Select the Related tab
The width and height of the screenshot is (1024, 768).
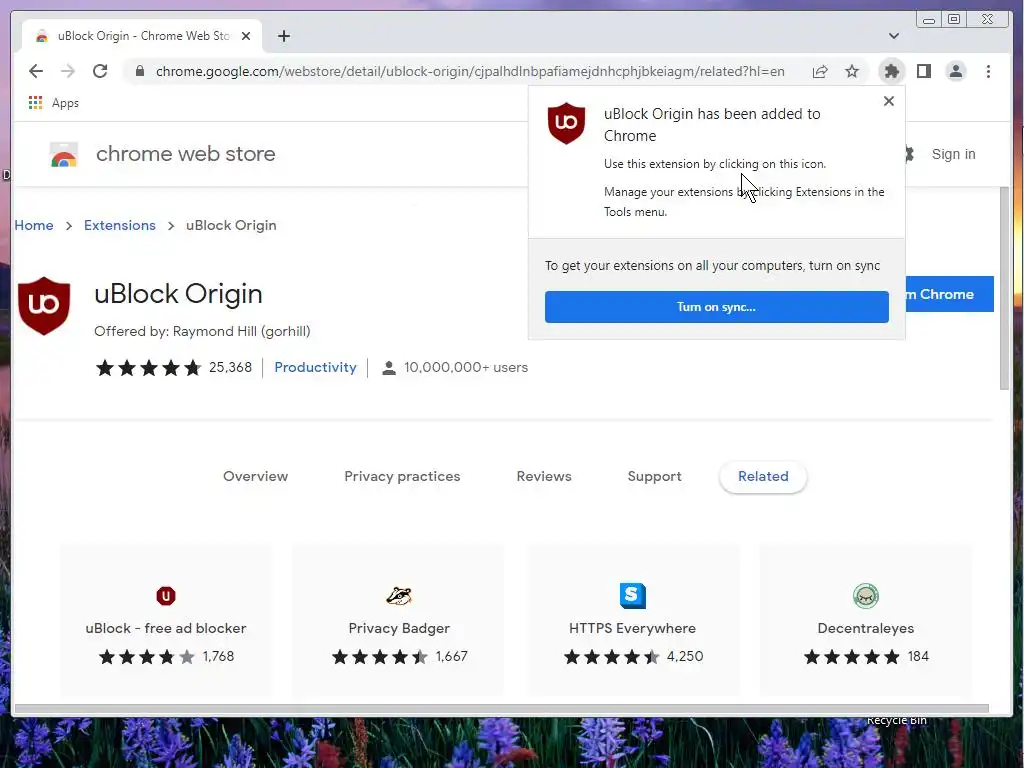point(763,477)
